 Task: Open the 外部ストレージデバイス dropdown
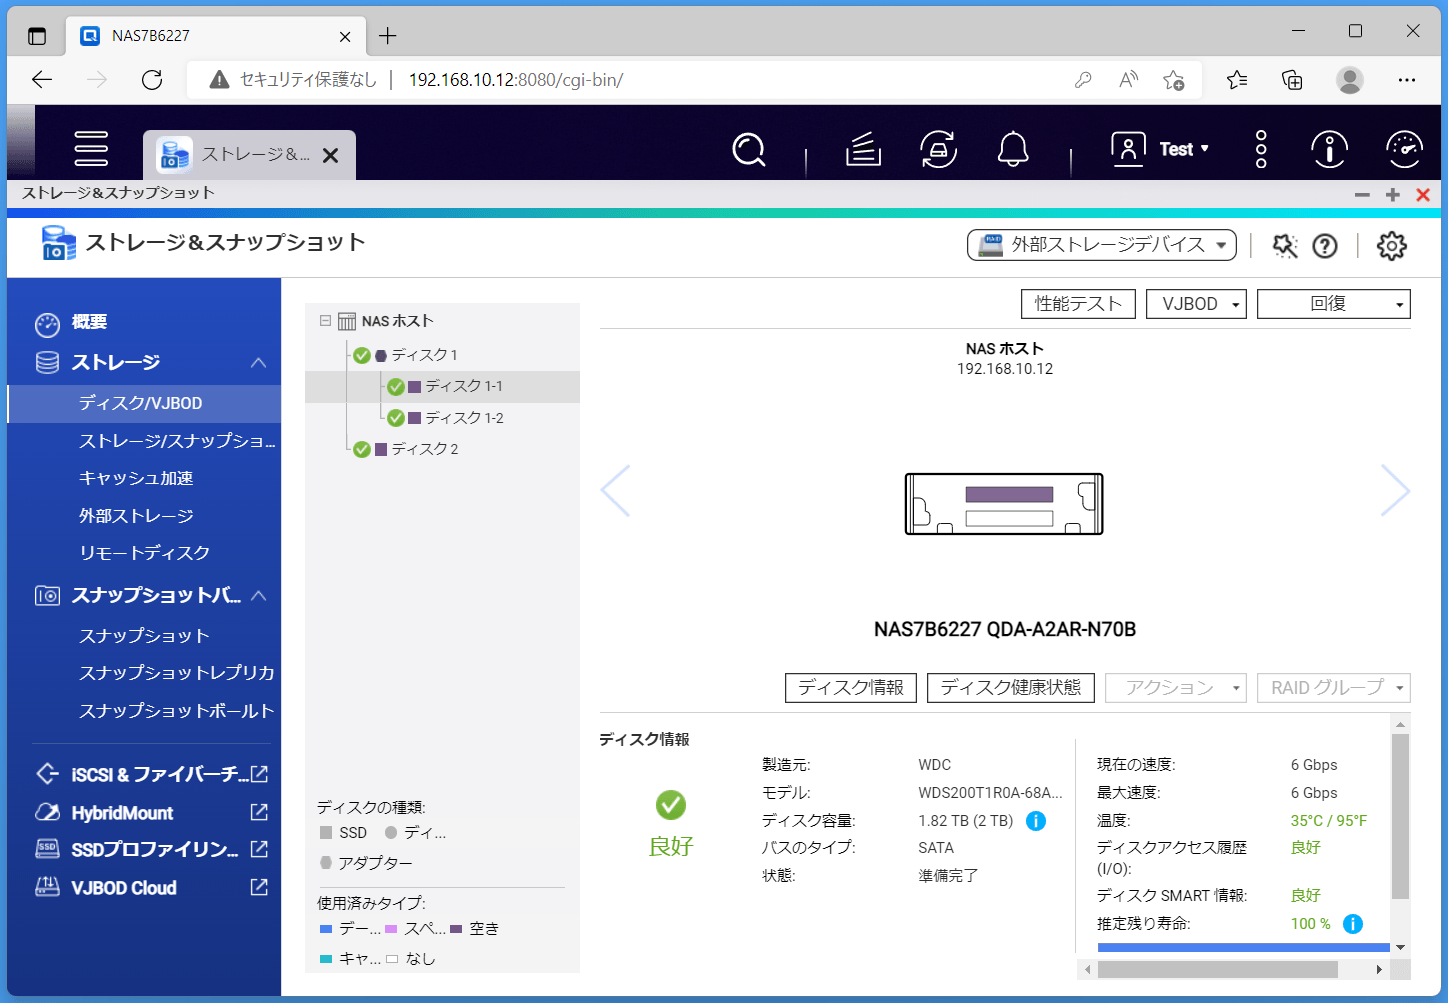point(1102,245)
